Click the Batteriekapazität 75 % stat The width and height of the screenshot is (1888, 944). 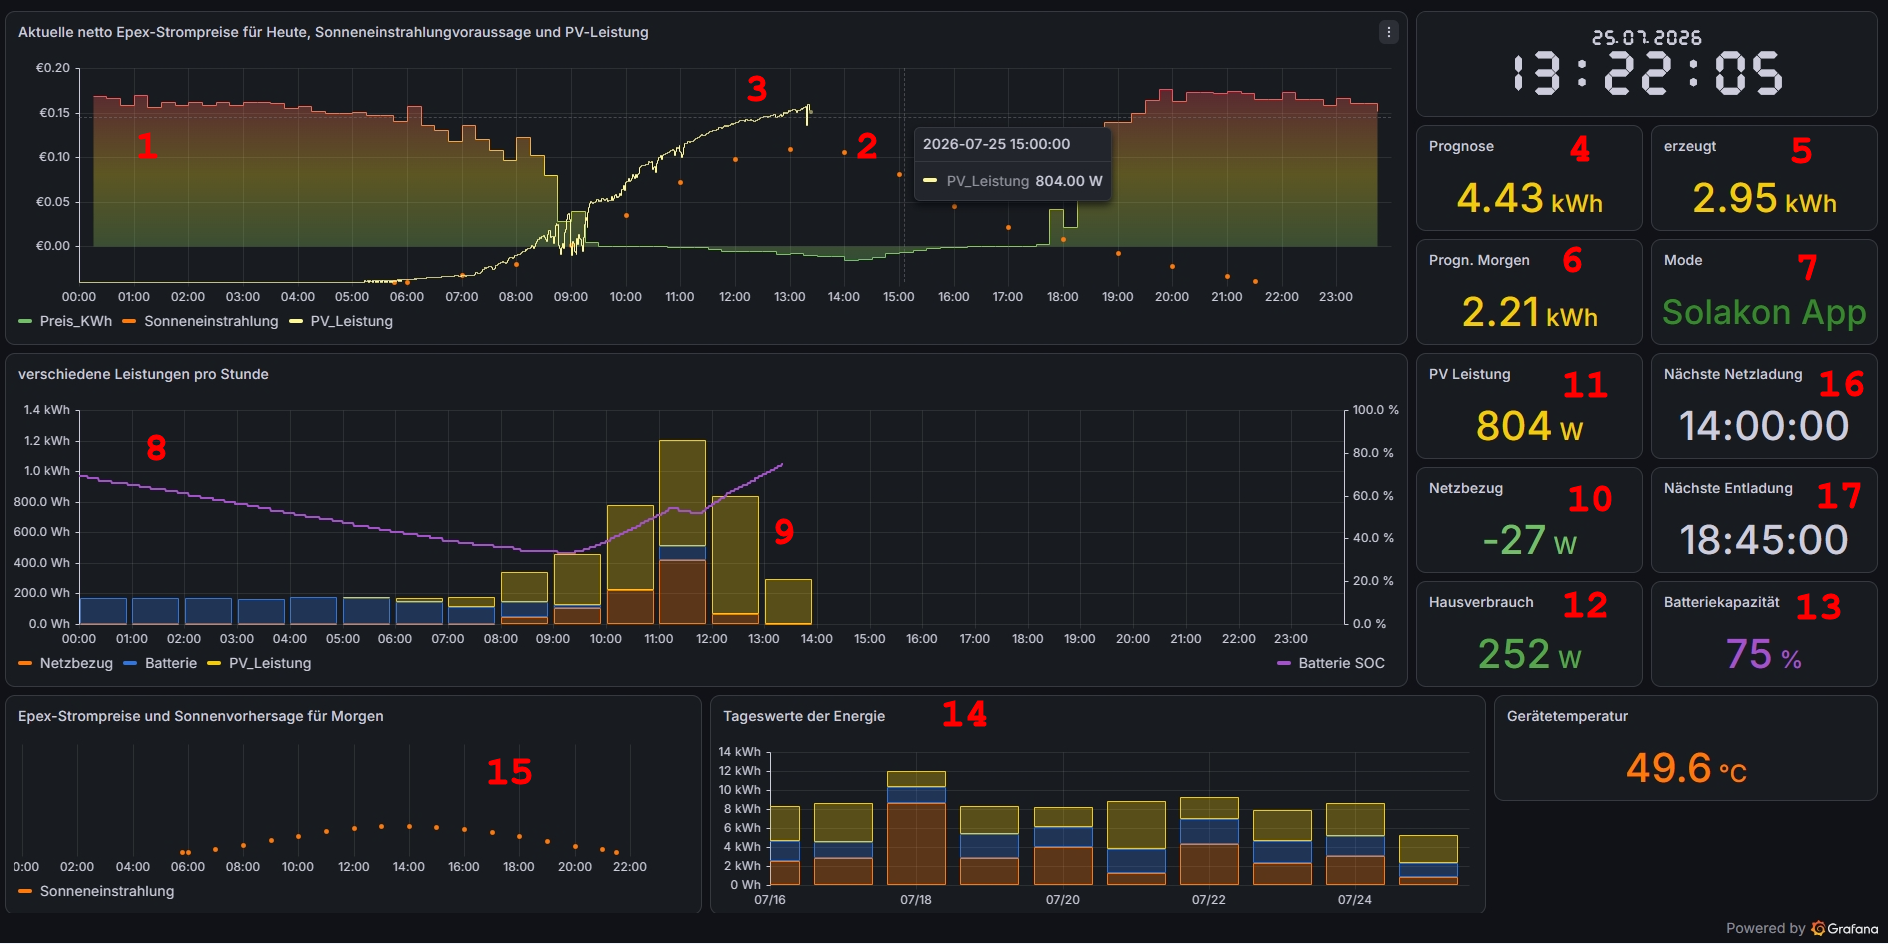pyautogui.click(x=1764, y=634)
